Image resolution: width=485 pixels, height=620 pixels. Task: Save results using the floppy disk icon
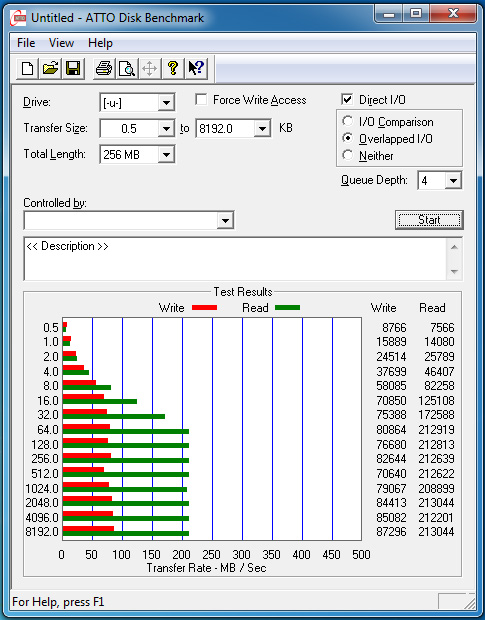point(73,68)
